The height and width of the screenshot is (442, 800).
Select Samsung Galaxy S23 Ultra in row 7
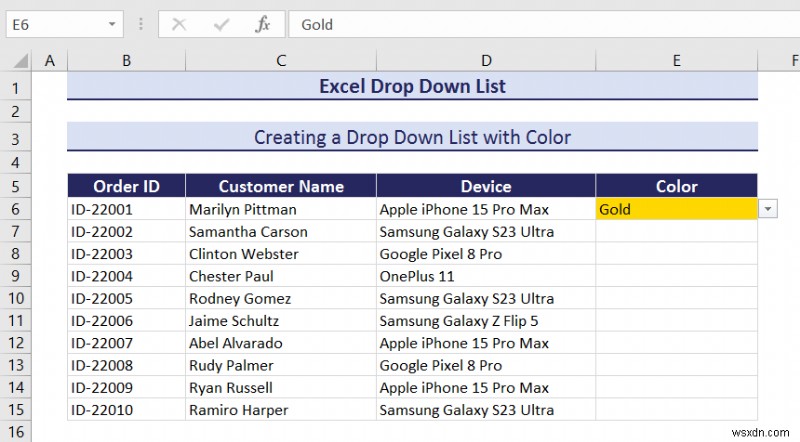pyautogui.click(x=486, y=232)
